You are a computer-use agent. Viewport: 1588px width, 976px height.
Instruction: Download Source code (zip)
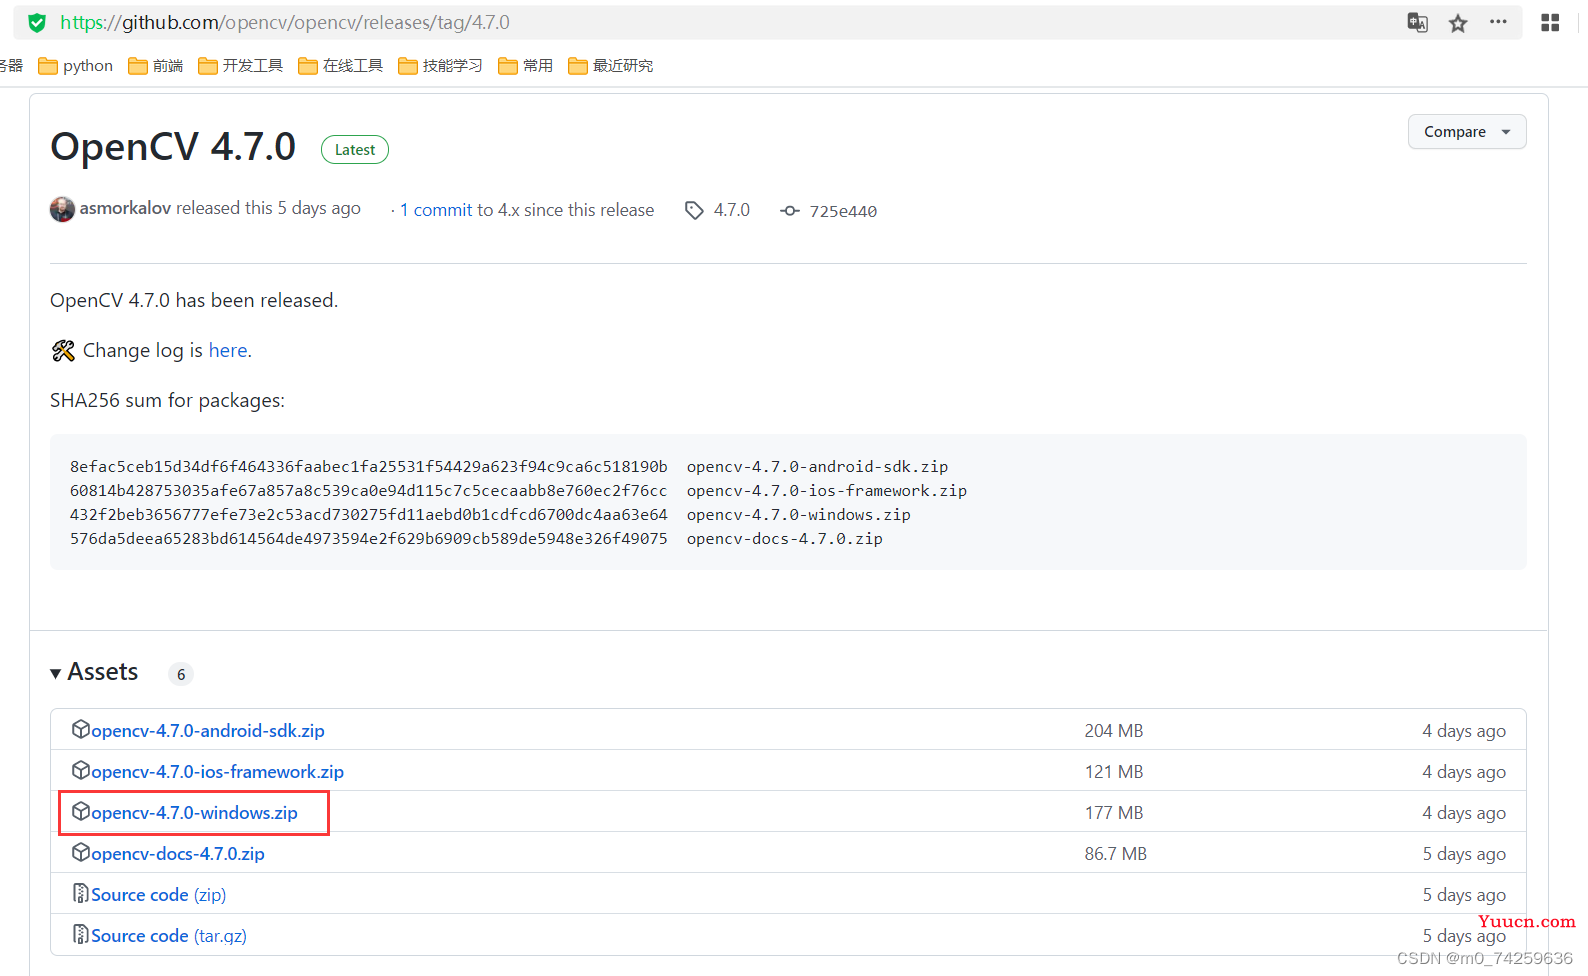click(159, 895)
